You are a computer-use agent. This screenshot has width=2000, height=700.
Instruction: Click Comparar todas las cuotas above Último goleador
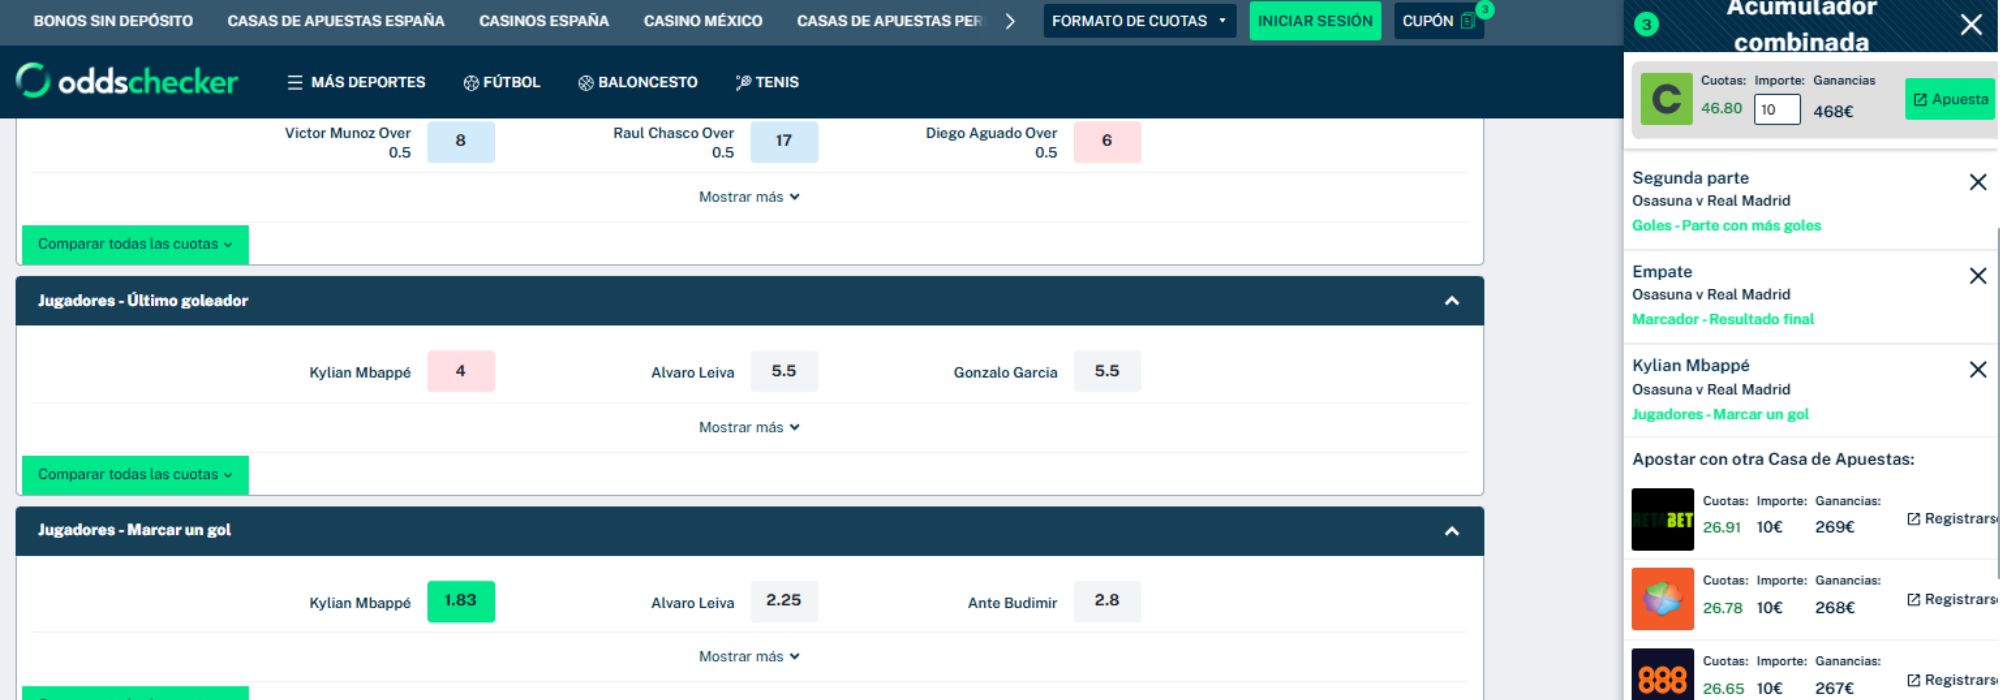tap(135, 244)
